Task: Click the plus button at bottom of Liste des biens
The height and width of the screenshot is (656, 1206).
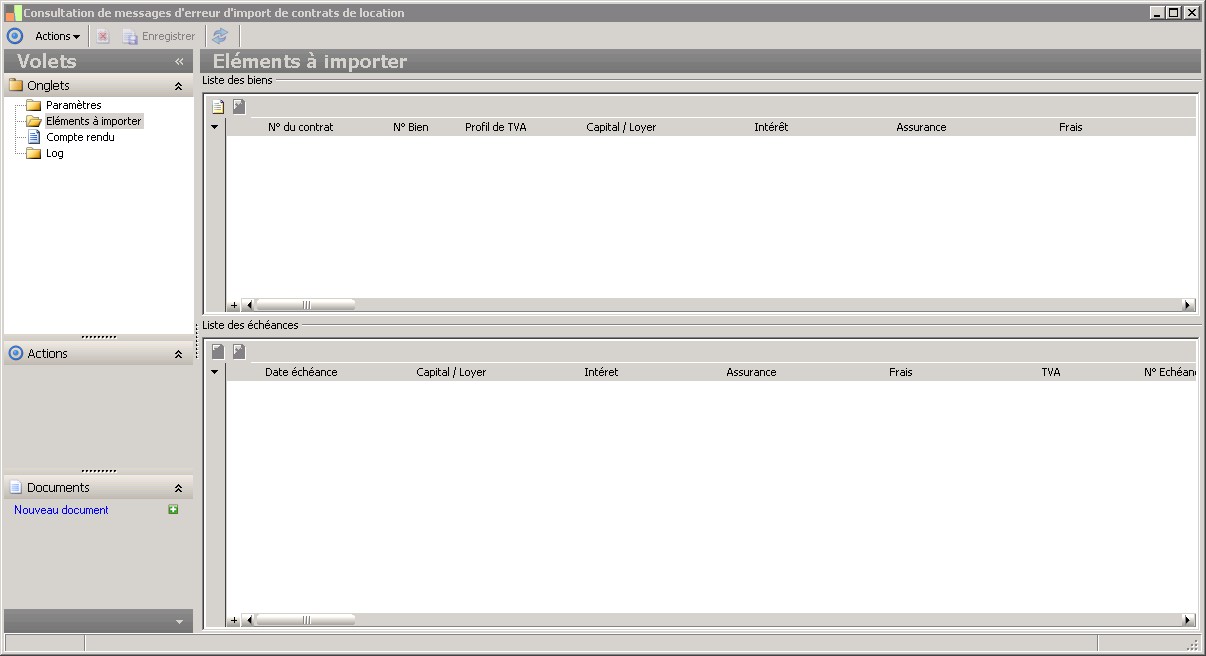Action: click(234, 305)
